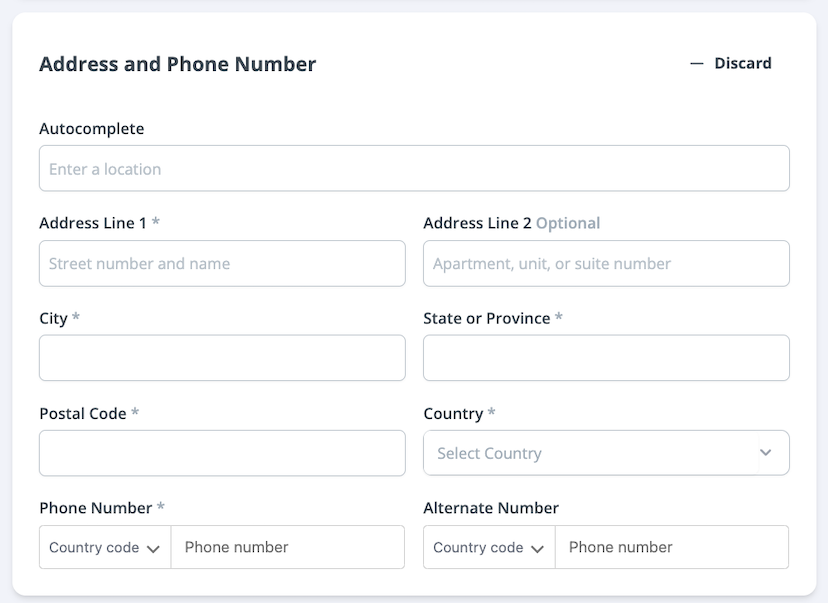This screenshot has height=603, width=828.
Task: Expand the Phone Number country code dropdown
Action: click(105, 548)
